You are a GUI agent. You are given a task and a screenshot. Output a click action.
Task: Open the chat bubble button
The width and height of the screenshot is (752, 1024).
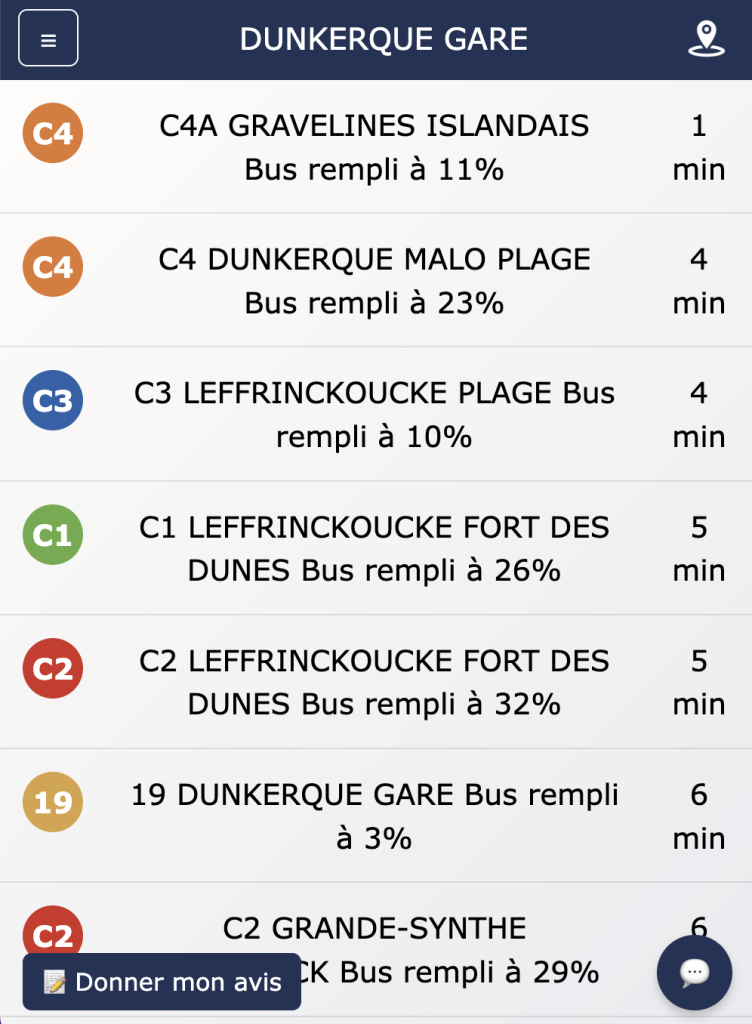click(695, 972)
